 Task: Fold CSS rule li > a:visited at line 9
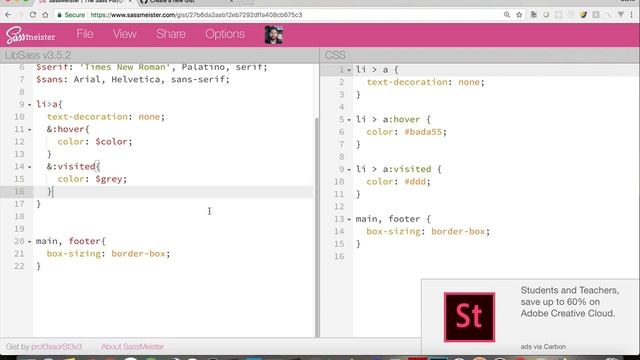349,170
